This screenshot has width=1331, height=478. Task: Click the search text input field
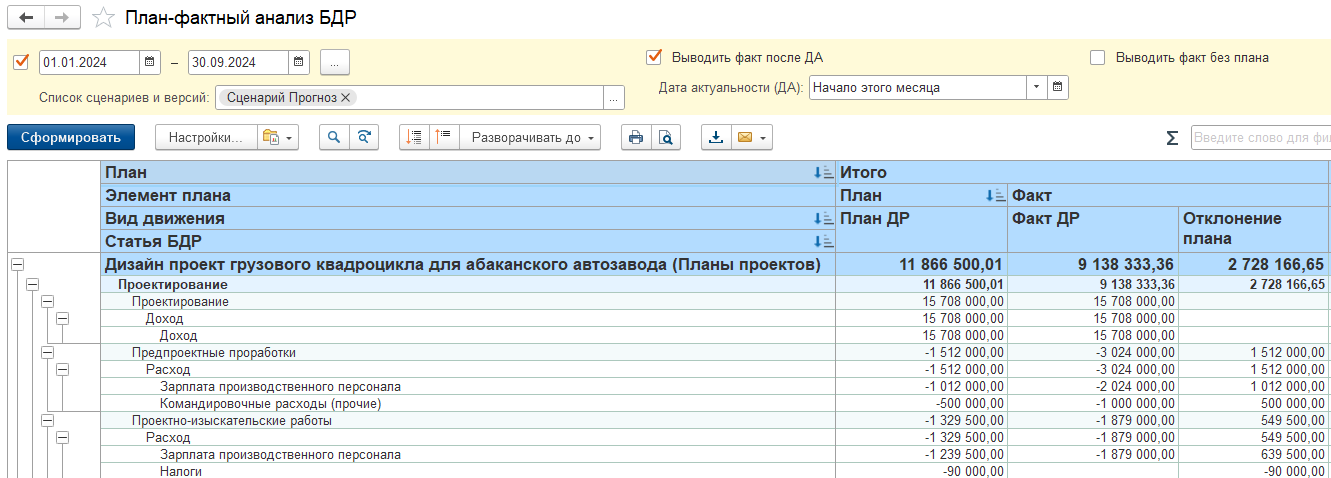[x=1259, y=138]
